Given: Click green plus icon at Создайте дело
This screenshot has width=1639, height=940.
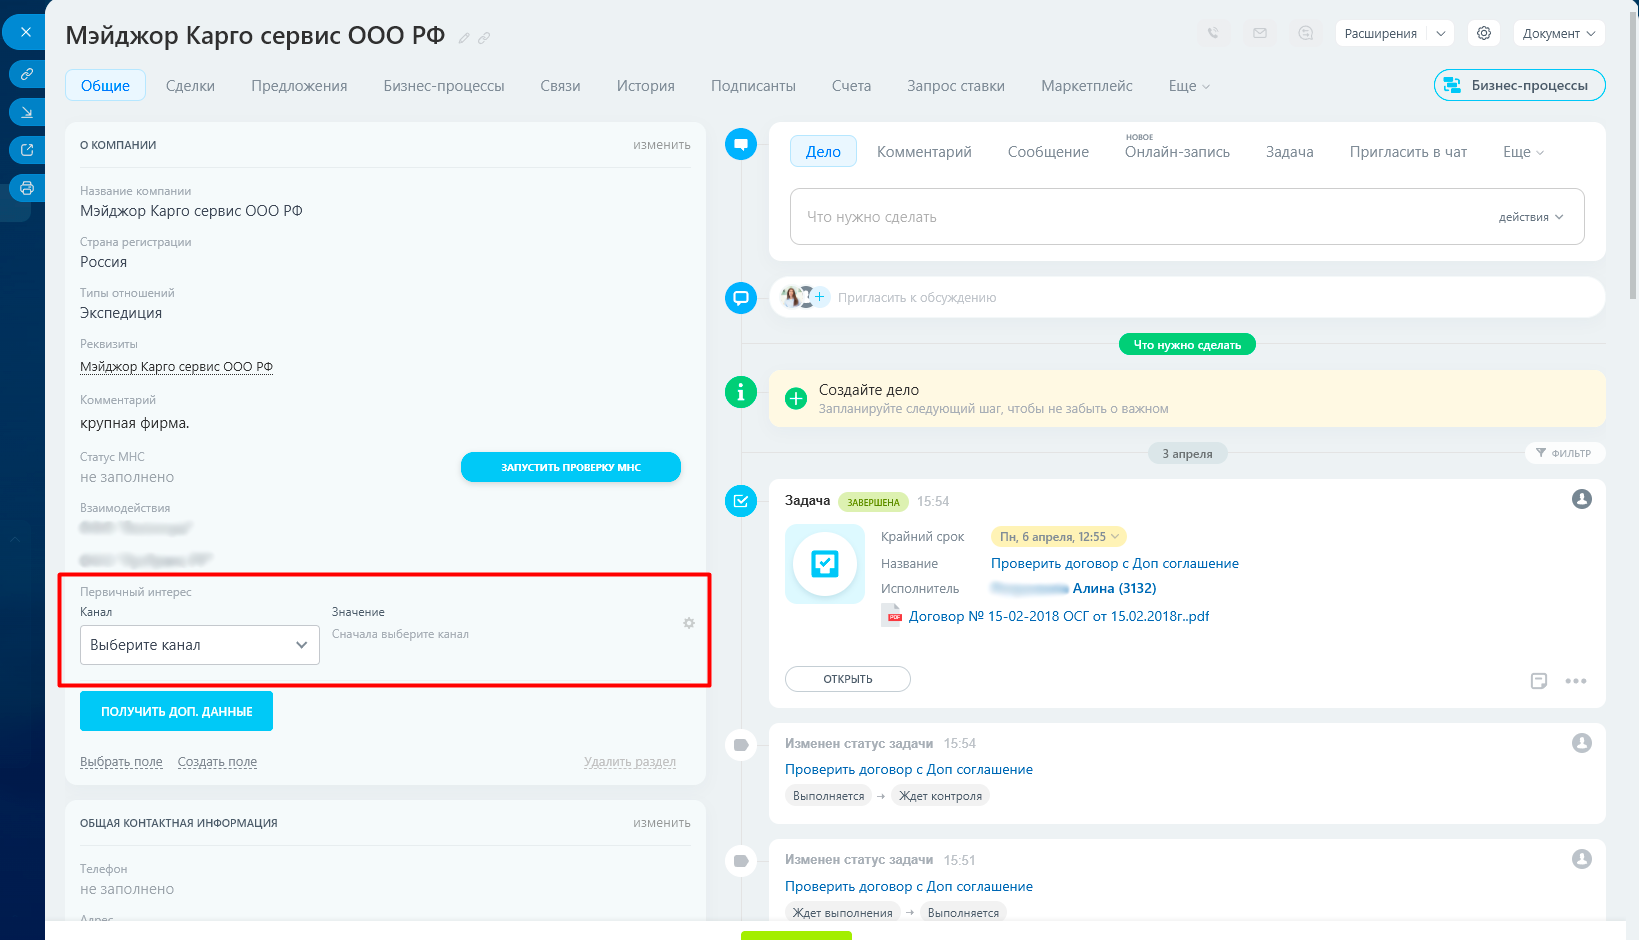Looking at the screenshot, I should tap(796, 399).
